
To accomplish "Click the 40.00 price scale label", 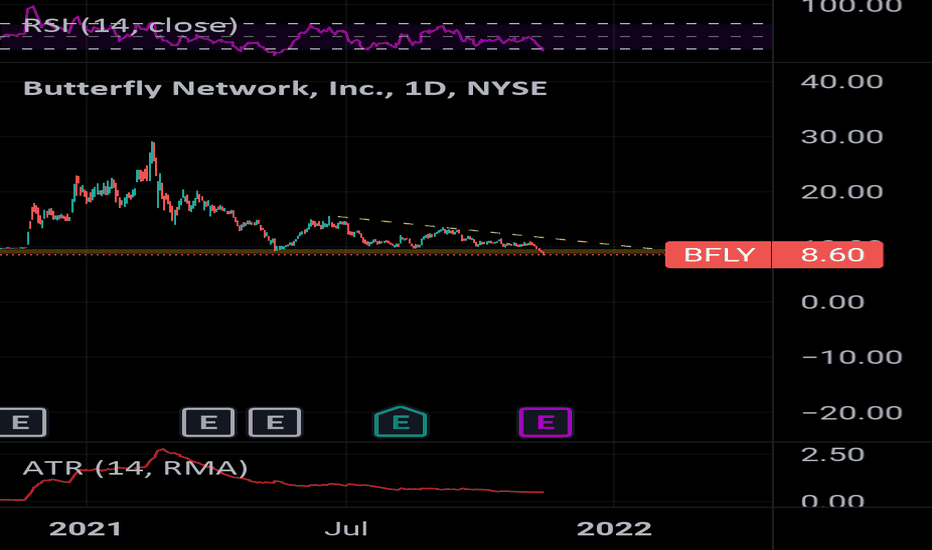I will point(842,81).
